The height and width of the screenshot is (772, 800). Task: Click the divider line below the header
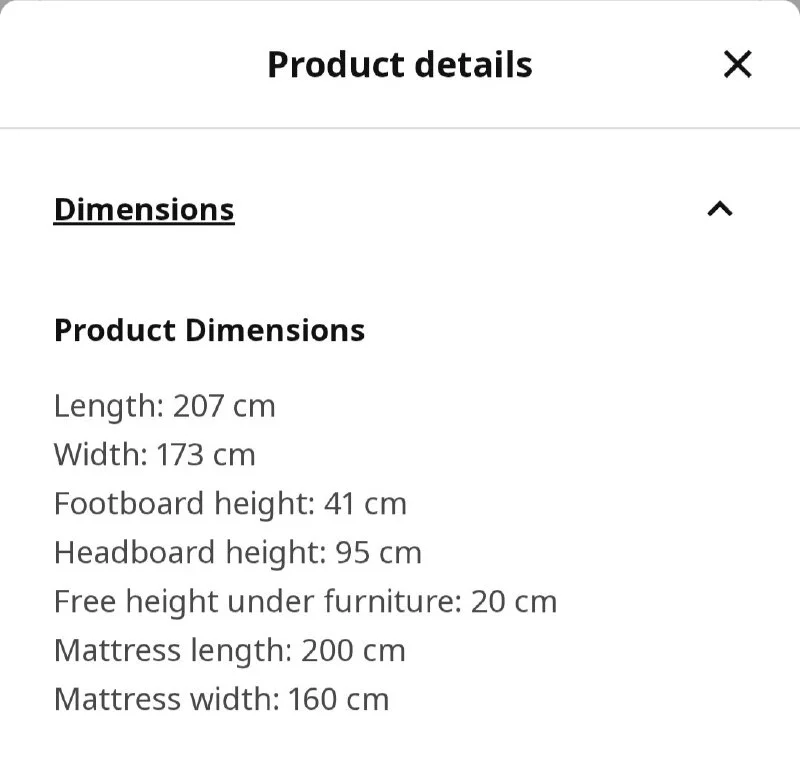coord(400,128)
